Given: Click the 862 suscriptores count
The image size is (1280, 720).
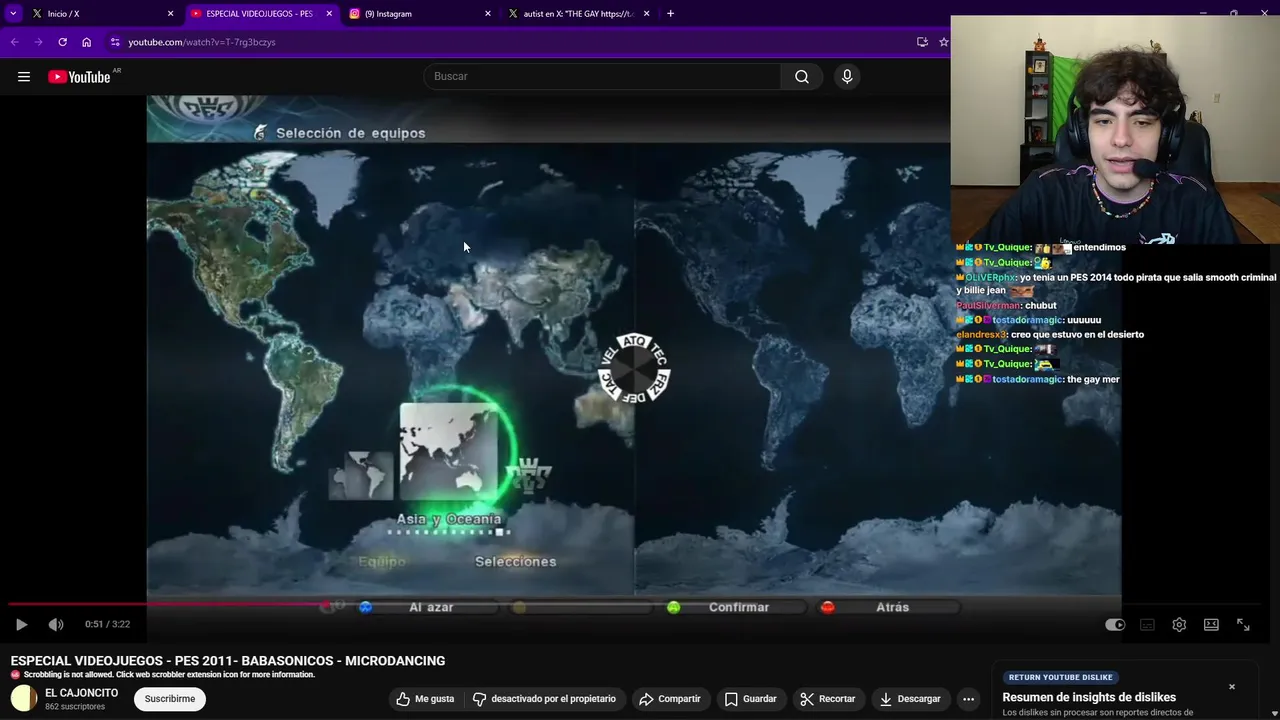Looking at the screenshot, I should click(x=75, y=706).
